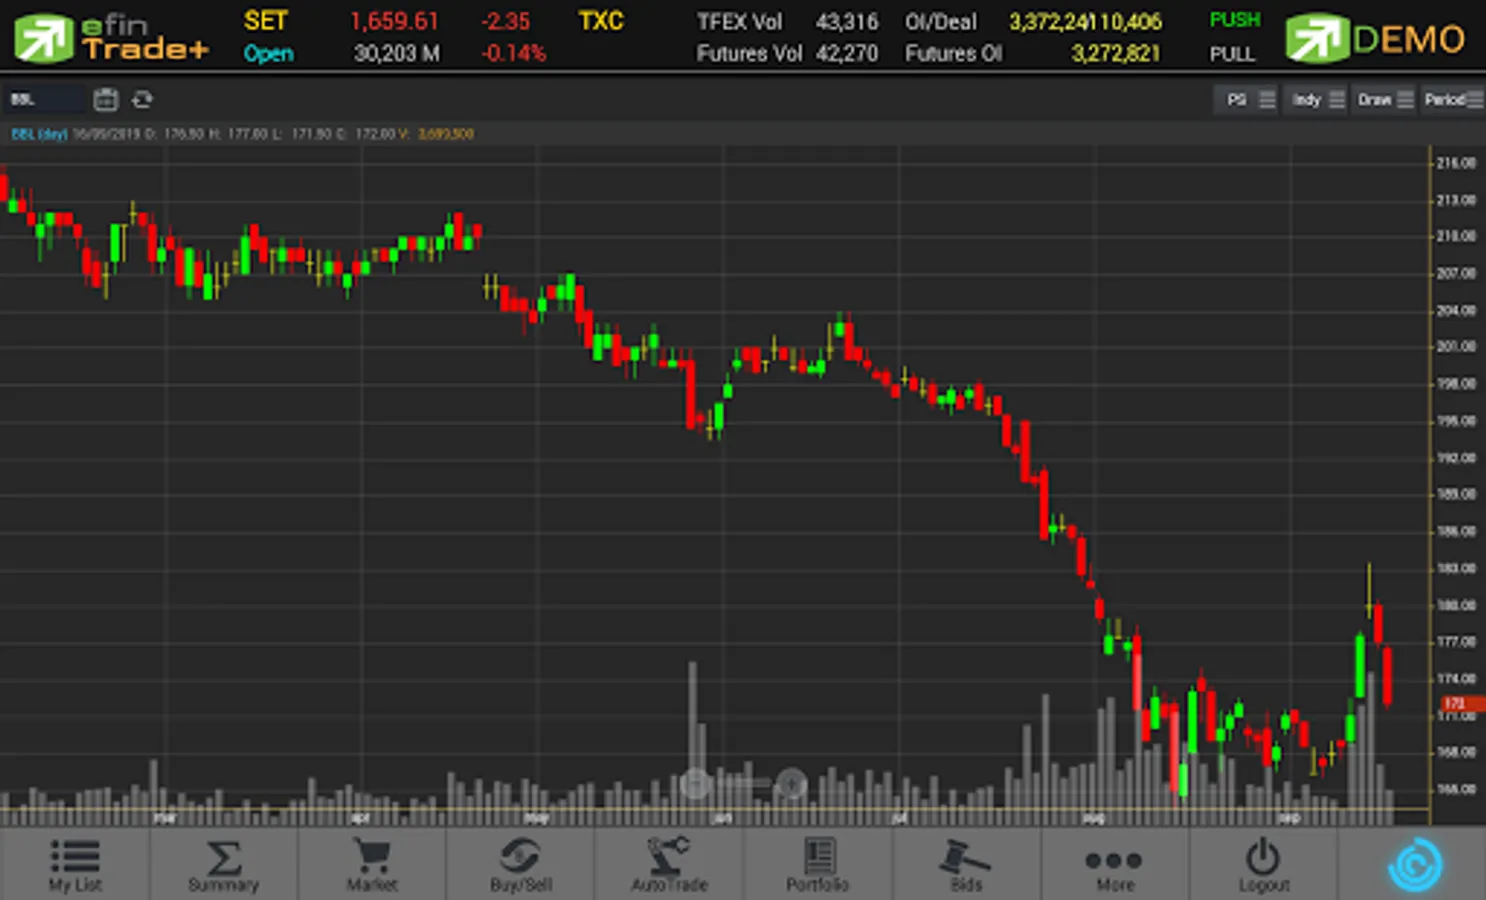The image size is (1486, 900).
Task: Tap the blue spiral assistant icon
Action: [x=1414, y=864]
